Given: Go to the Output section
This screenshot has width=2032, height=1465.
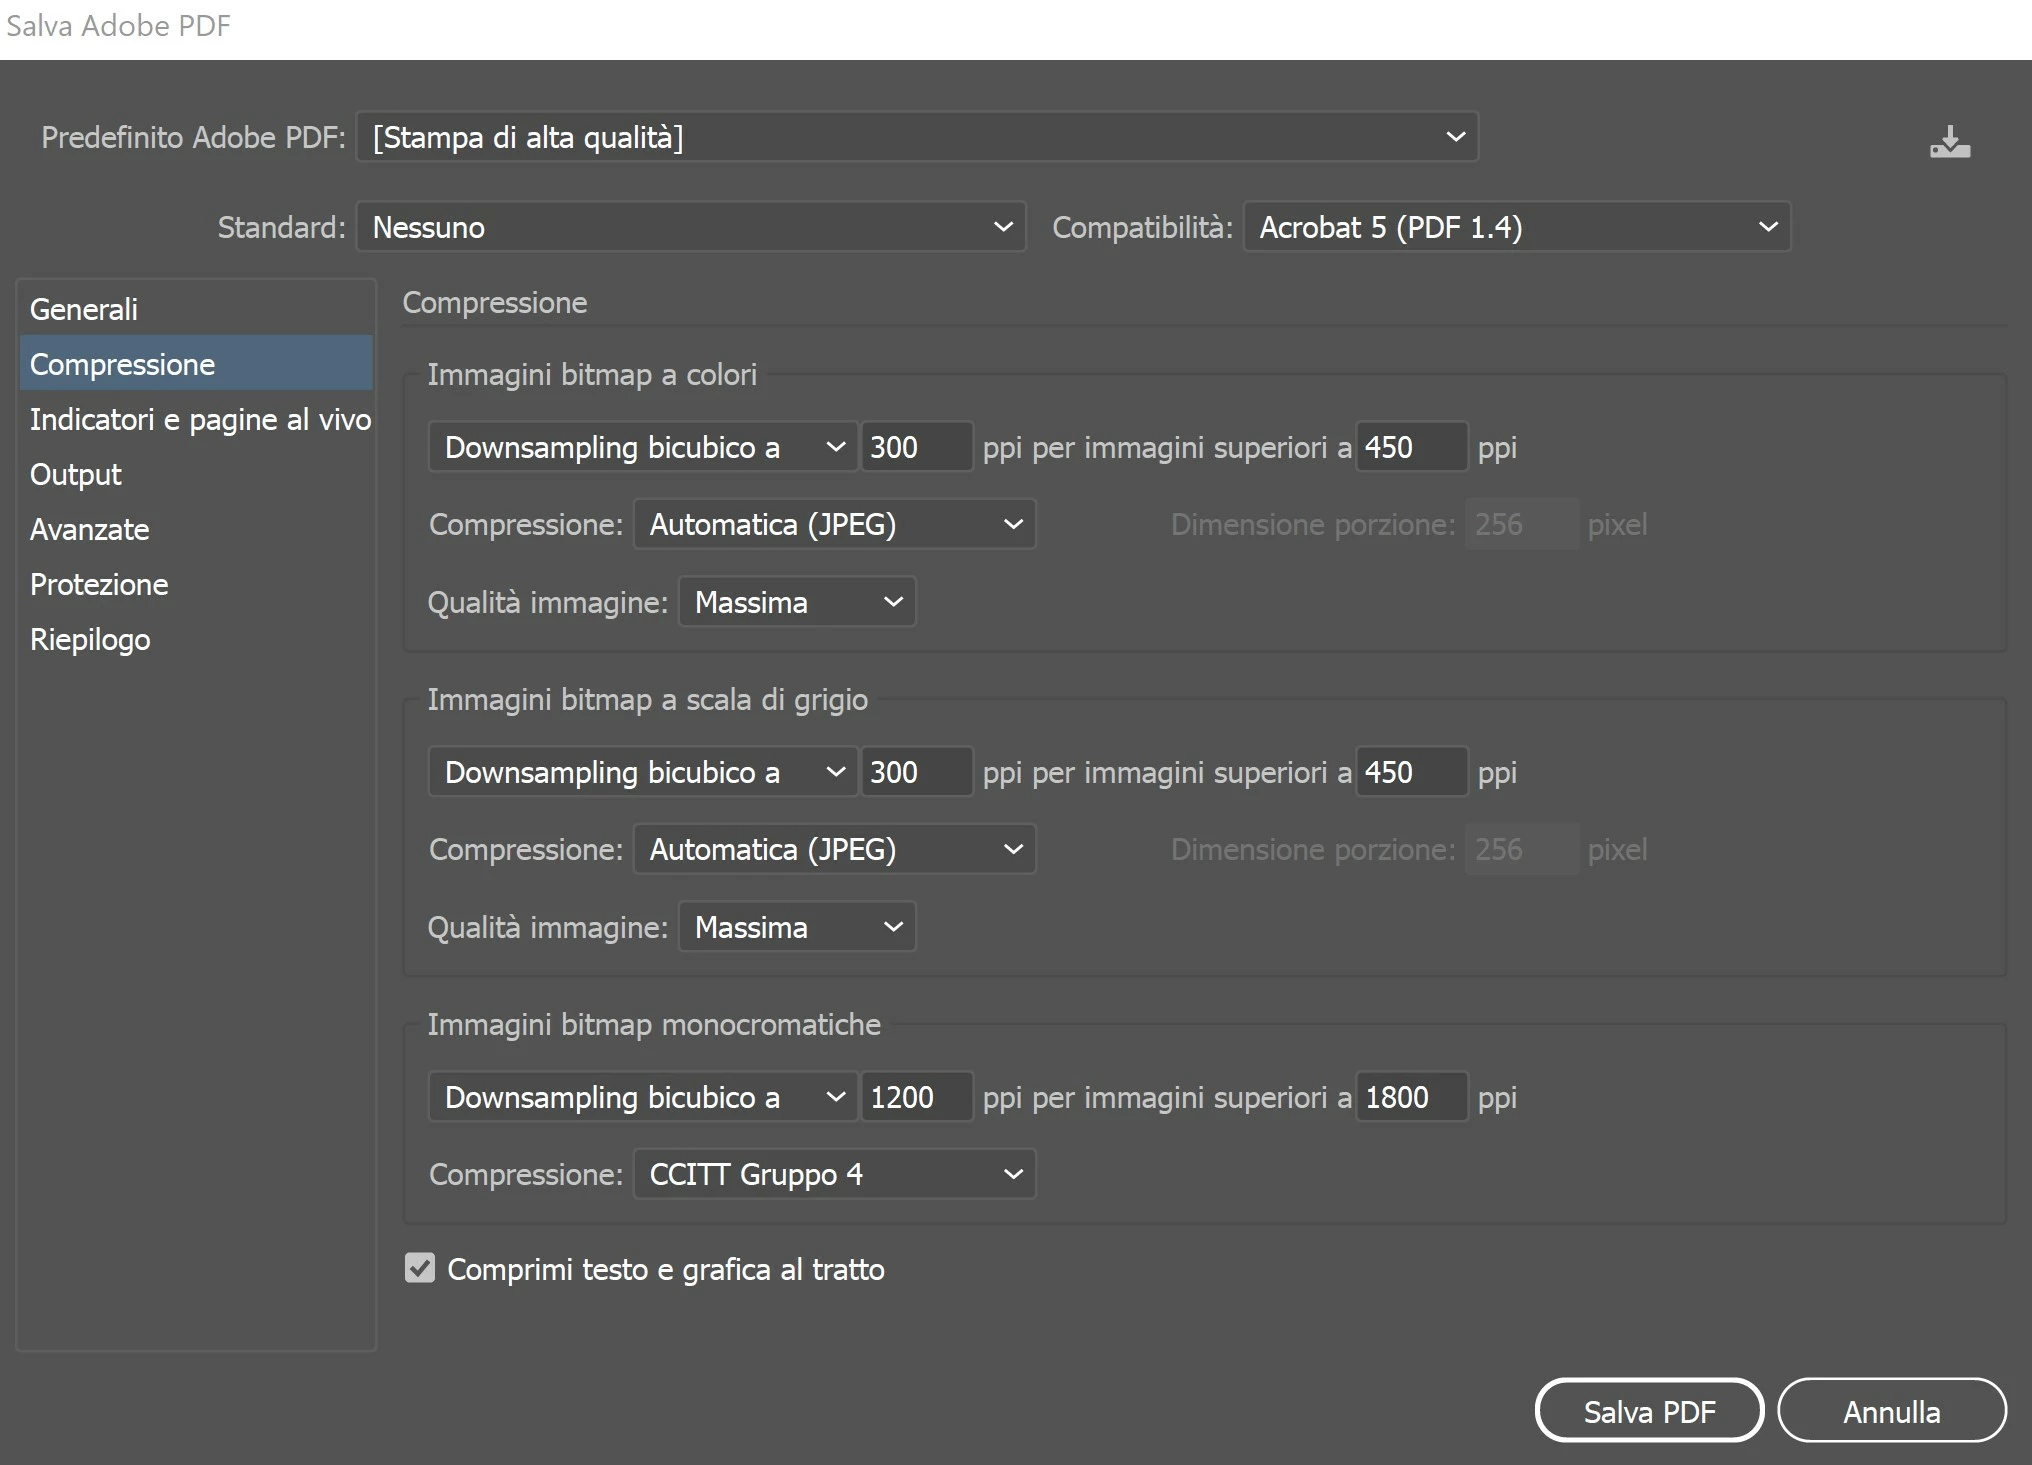Looking at the screenshot, I should pos(76,474).
